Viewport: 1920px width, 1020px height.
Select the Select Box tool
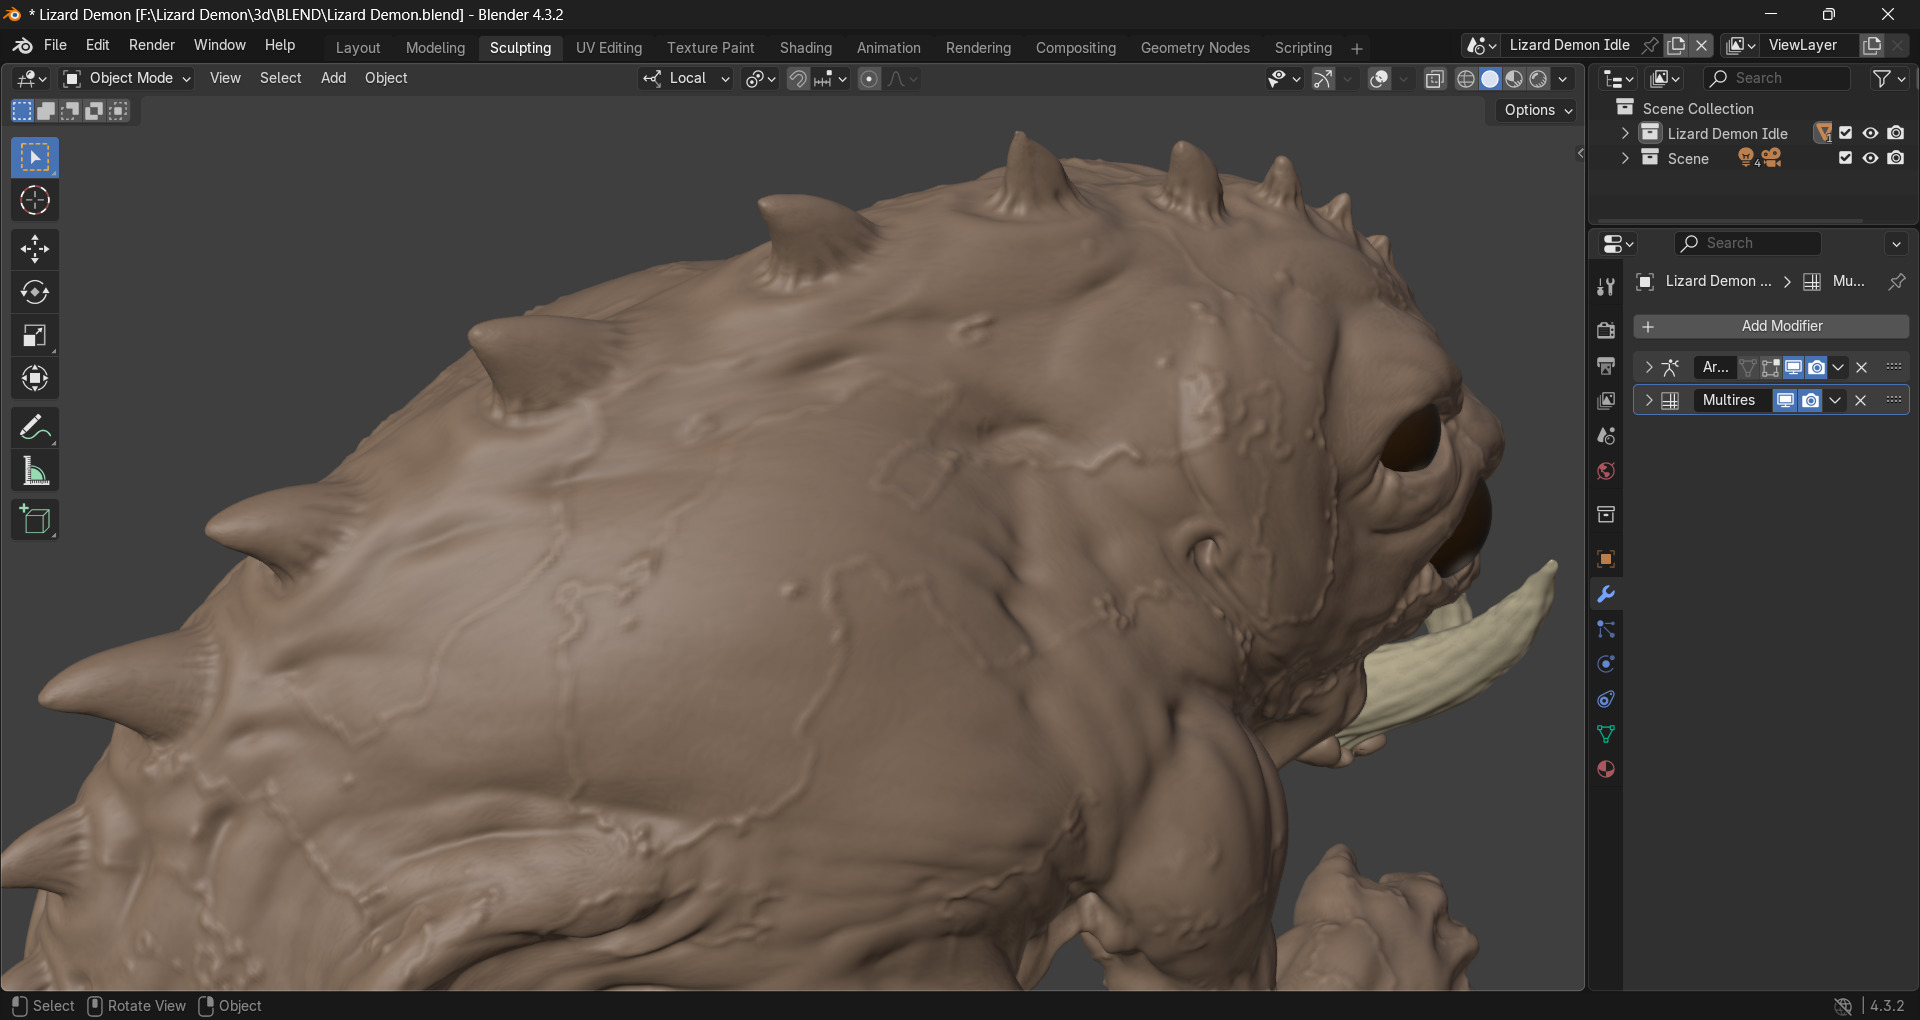(x=35, y=158)
